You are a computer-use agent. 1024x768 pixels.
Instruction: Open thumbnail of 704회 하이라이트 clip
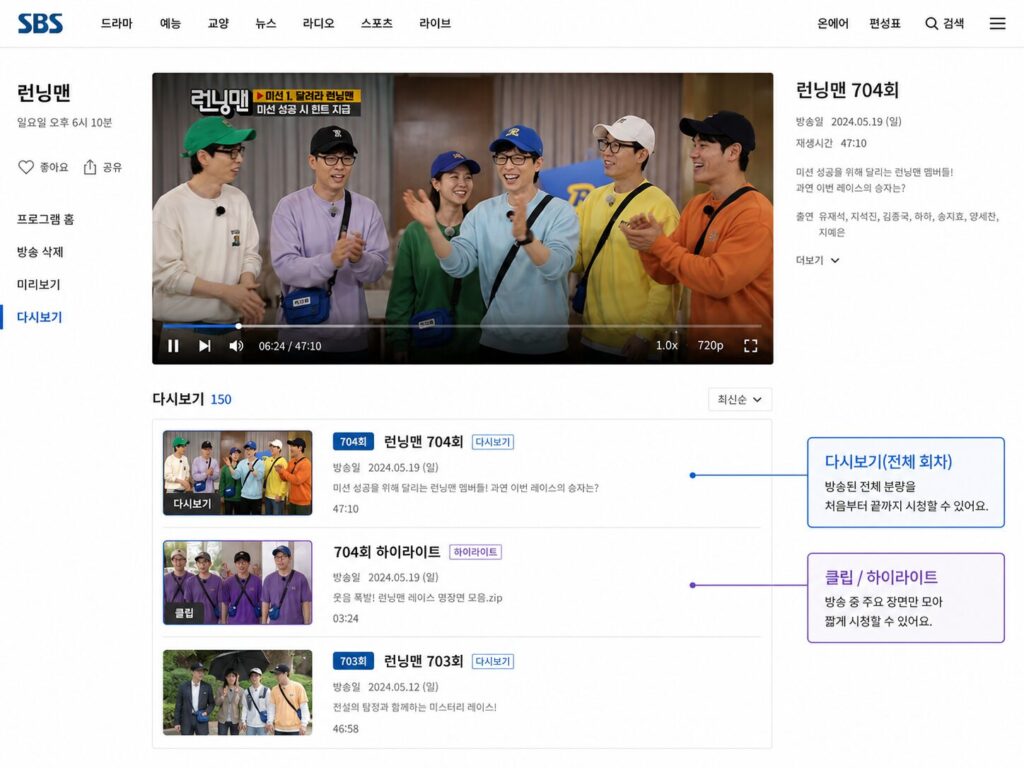238,583
